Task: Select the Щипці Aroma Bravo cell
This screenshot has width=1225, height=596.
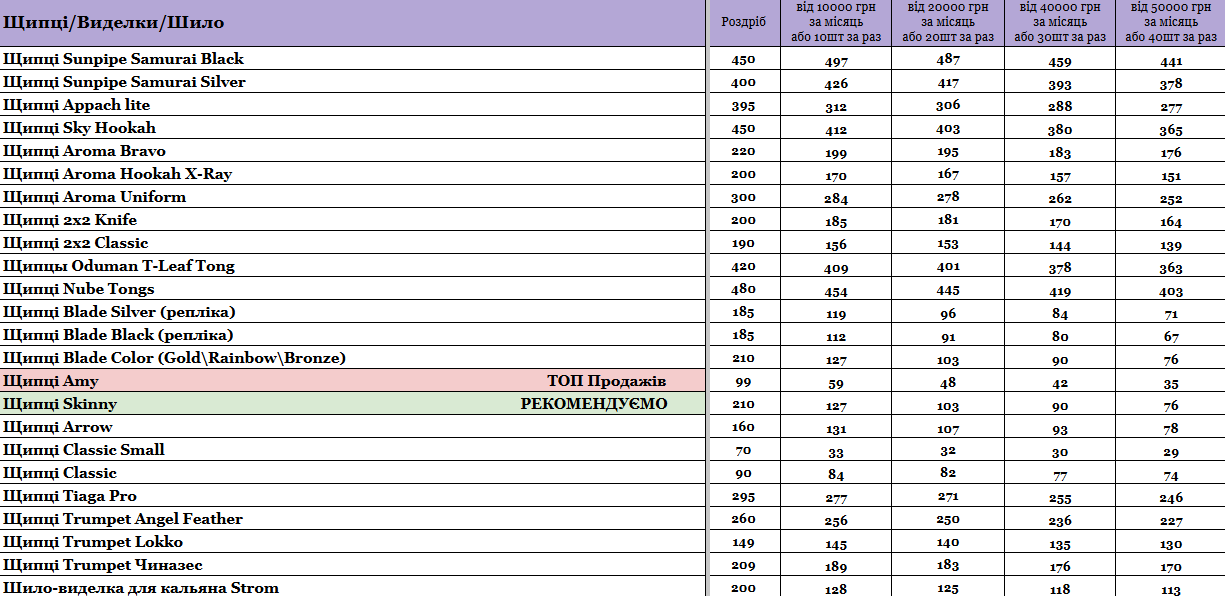Action: pos(353,151)
